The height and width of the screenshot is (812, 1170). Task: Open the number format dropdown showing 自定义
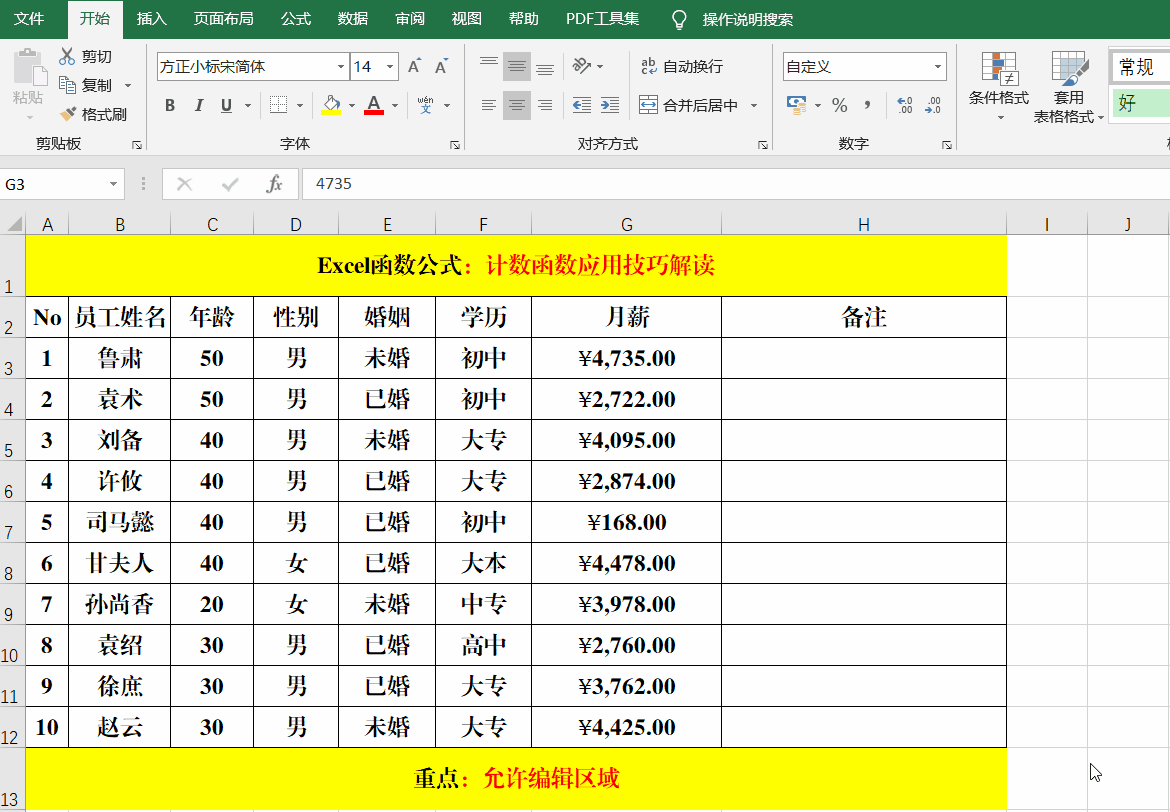click(x=936, y=66)
